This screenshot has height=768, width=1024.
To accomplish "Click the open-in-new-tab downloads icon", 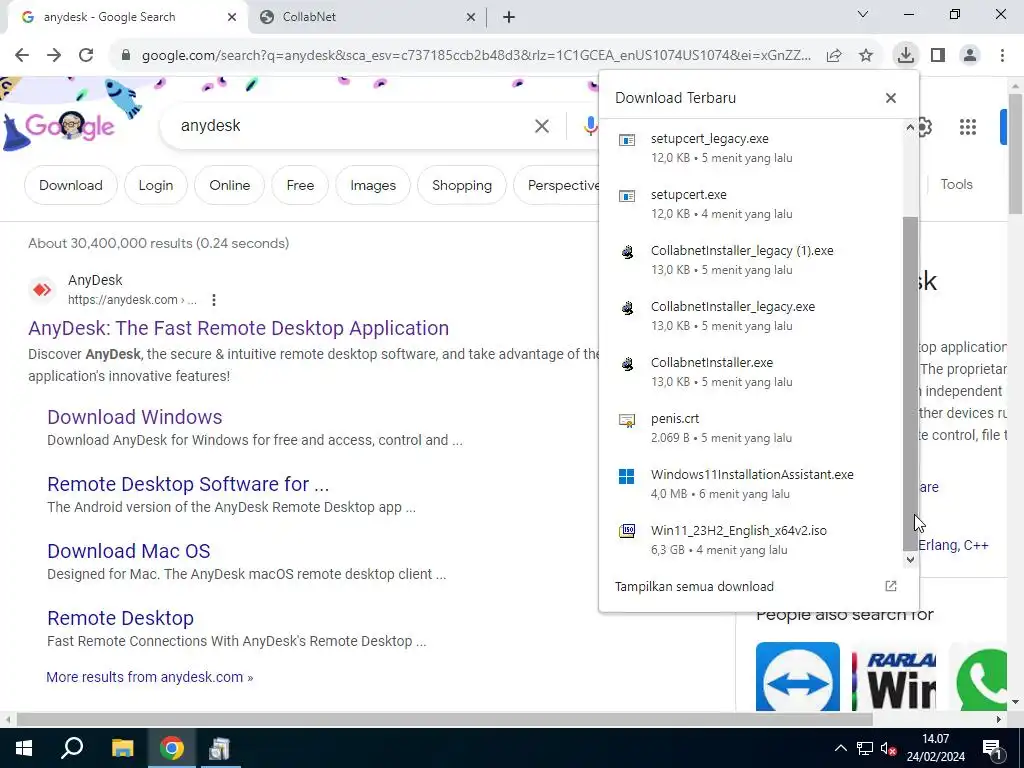I will (891, 586).
